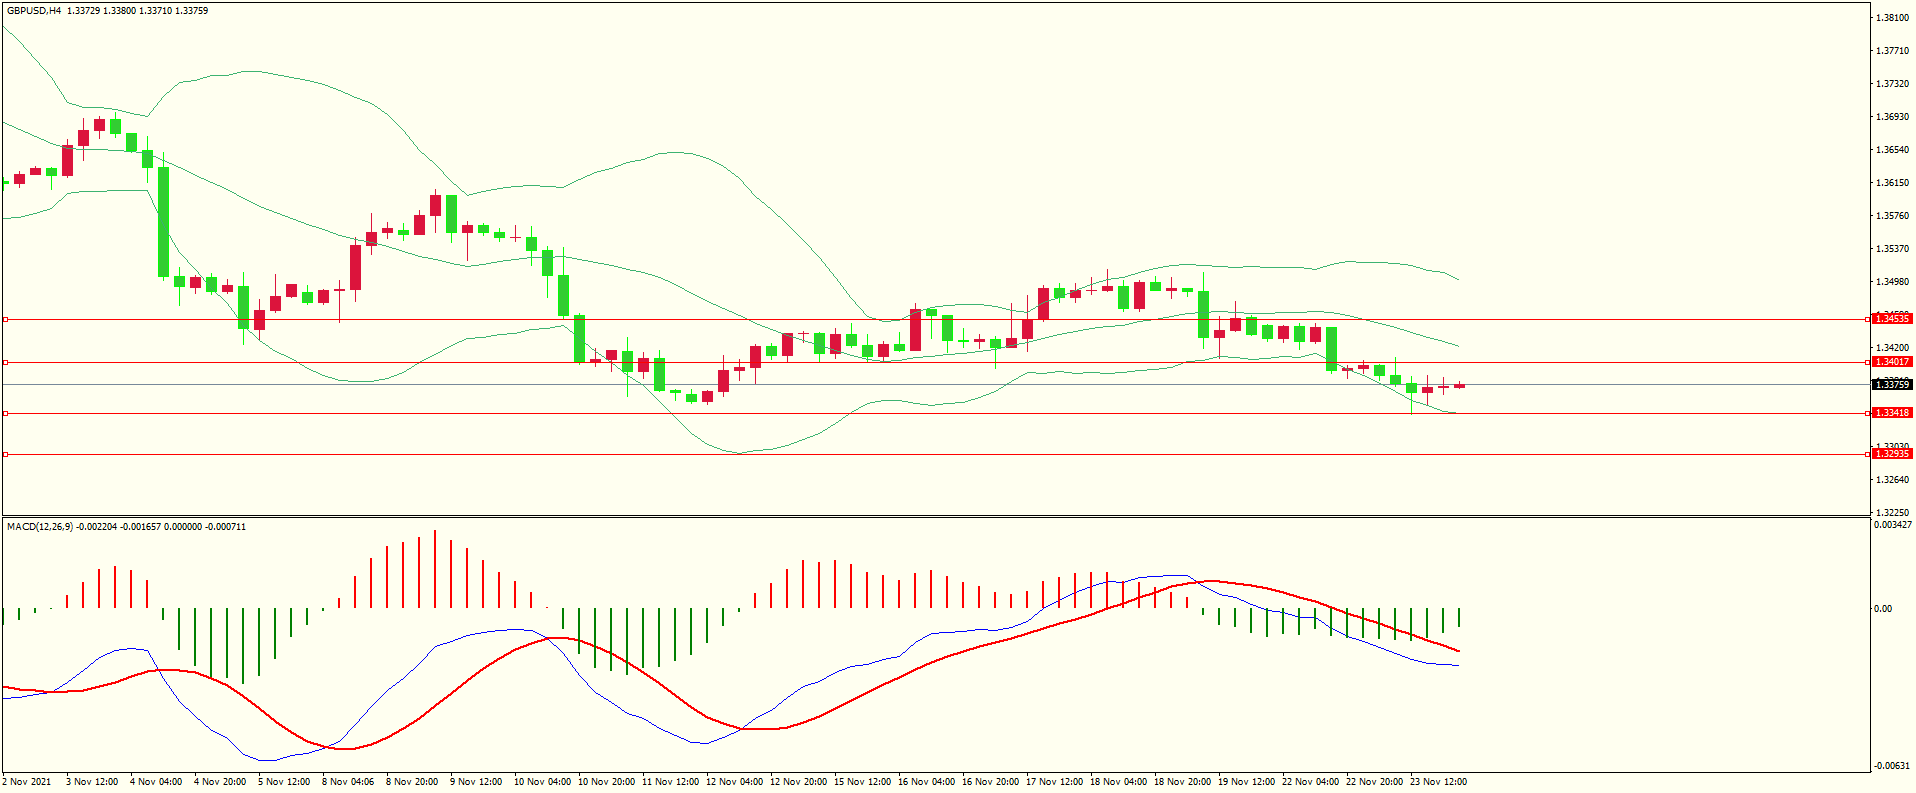This screenshot has width=1916, height=793.
Task: Click the 1.37320 price scale label
Action: coord(1892,84)
